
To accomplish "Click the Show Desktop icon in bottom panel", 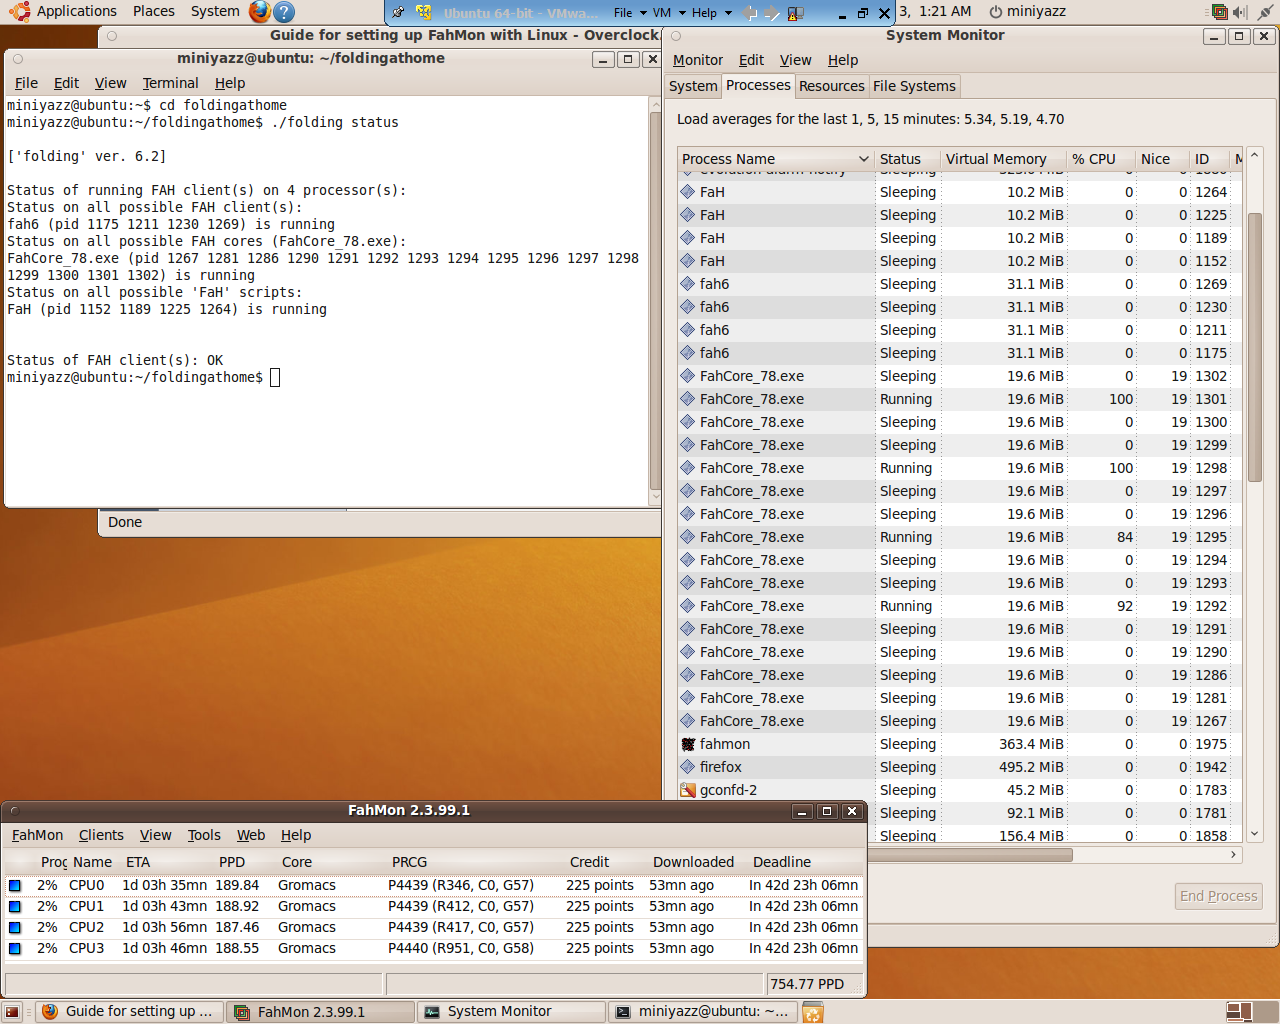I will coord(12,1012).
